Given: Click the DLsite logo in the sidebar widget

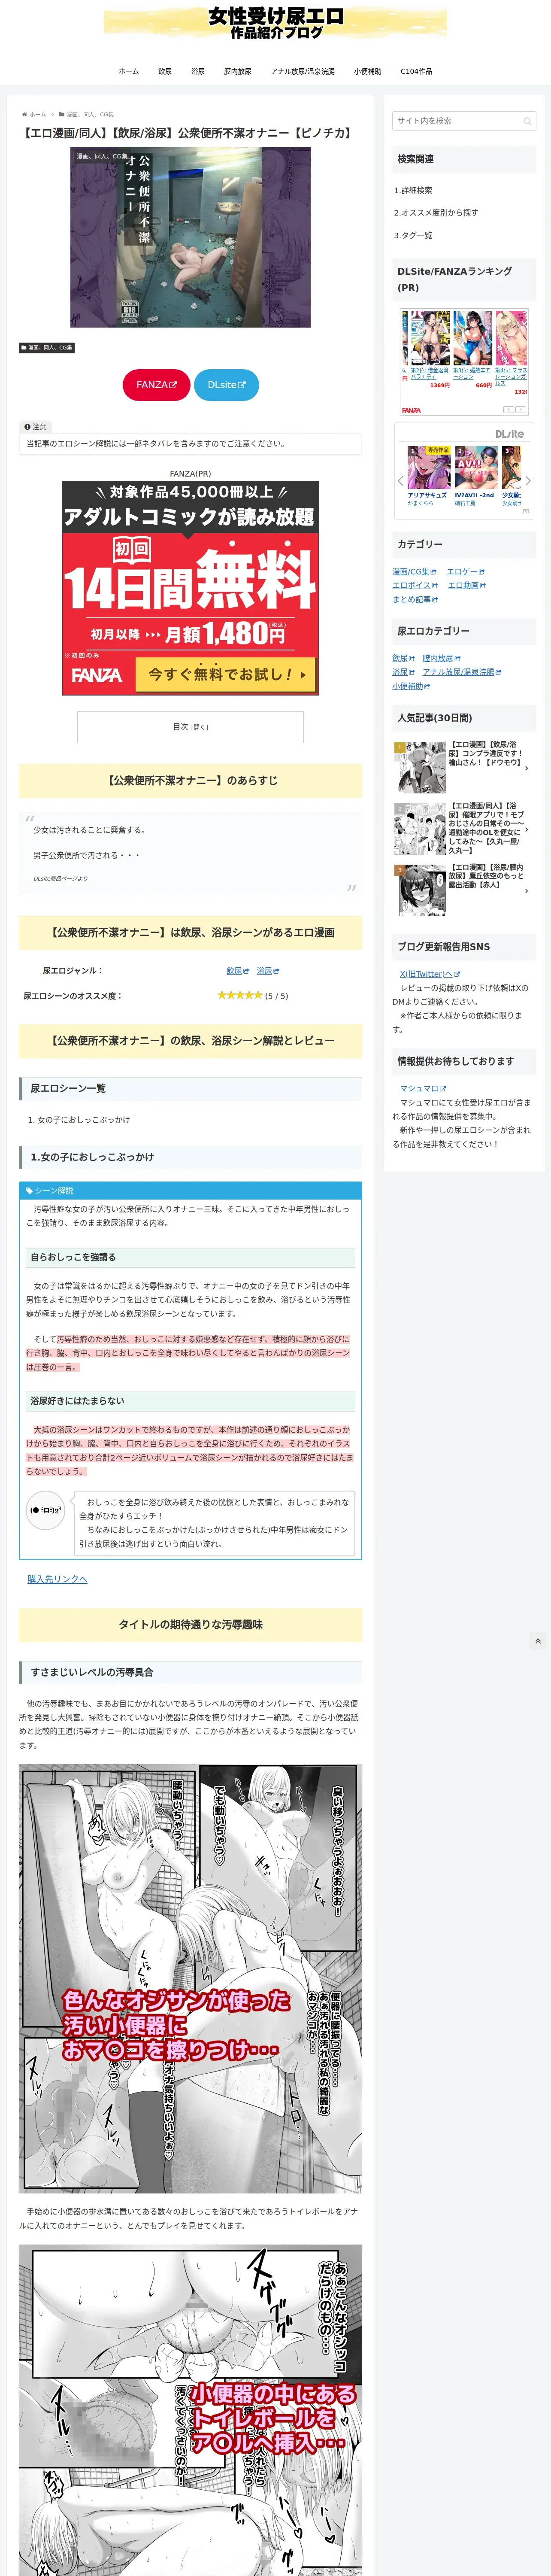Looking at the screenshot, I should click(509, 434).
